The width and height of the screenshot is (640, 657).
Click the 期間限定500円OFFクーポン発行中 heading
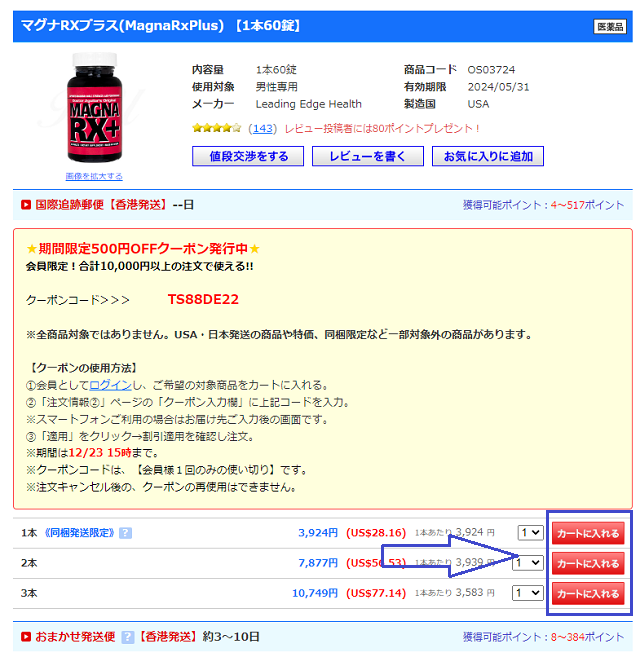[143, 248]
